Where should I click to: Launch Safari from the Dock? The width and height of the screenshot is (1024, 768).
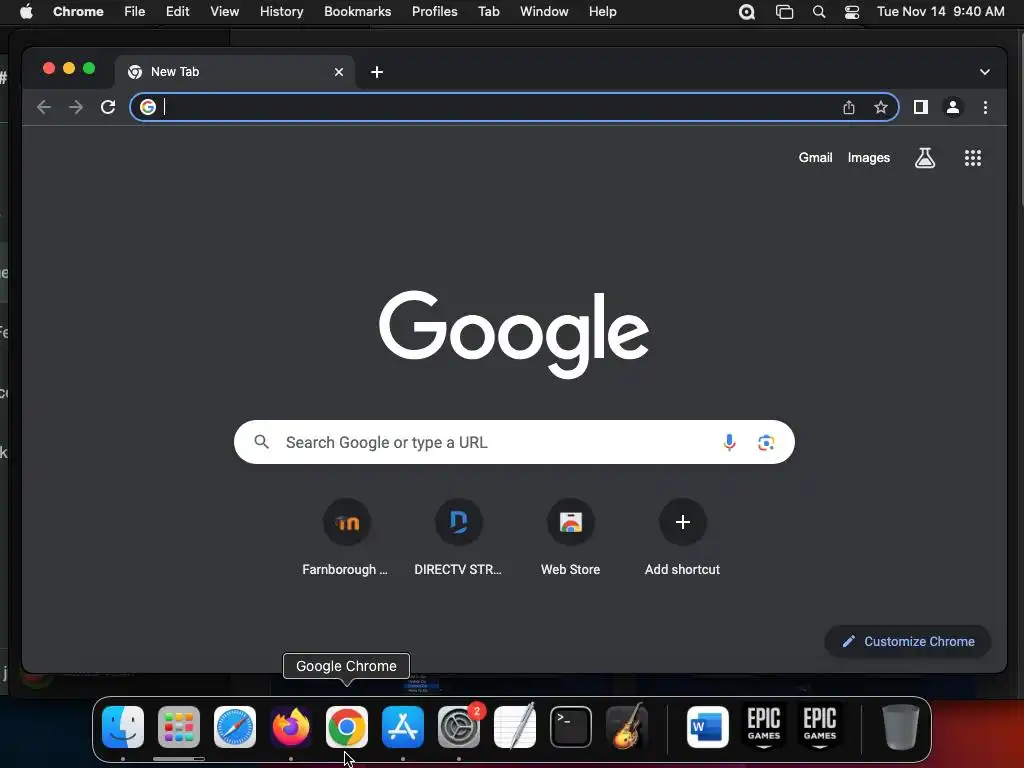click(x=235, y=727)
